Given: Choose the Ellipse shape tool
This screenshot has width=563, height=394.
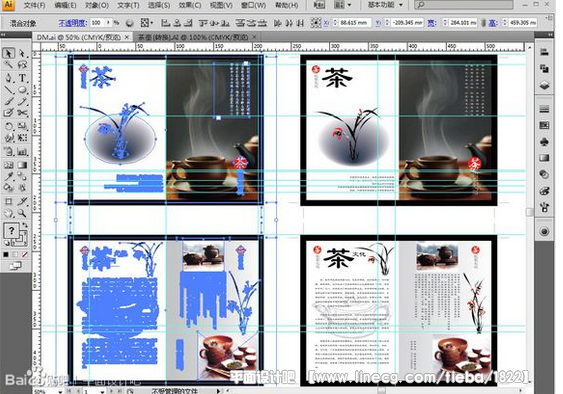Looking at the screenshot, I should (22, 90).
